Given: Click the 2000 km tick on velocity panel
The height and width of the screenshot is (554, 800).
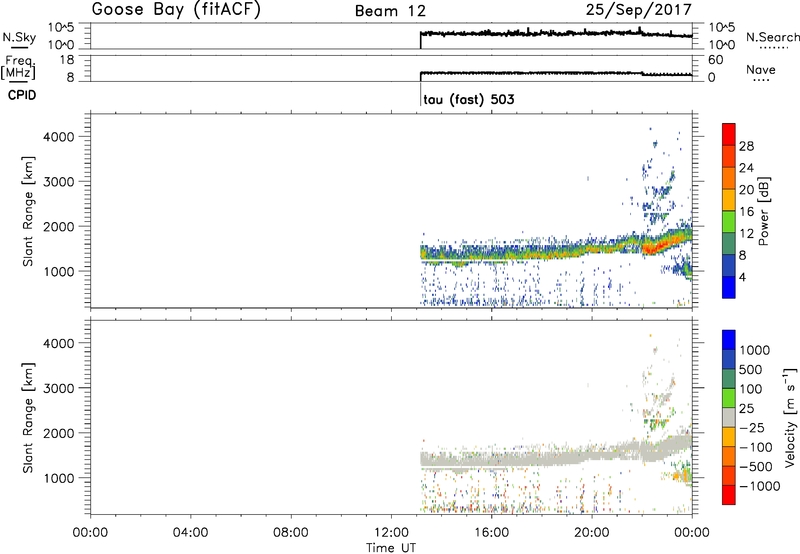Looking at the screenshot, I should [x=59, y=433].
